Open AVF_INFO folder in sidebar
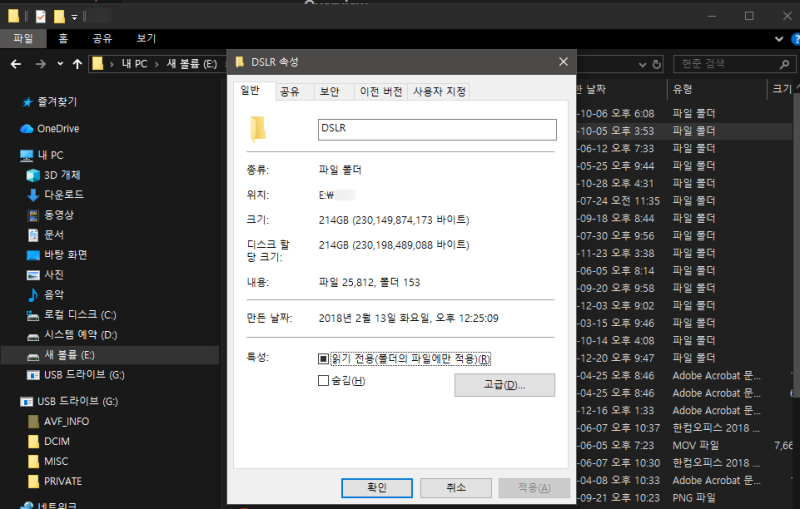This screenshot has height=509, width=800. (66, 421)
